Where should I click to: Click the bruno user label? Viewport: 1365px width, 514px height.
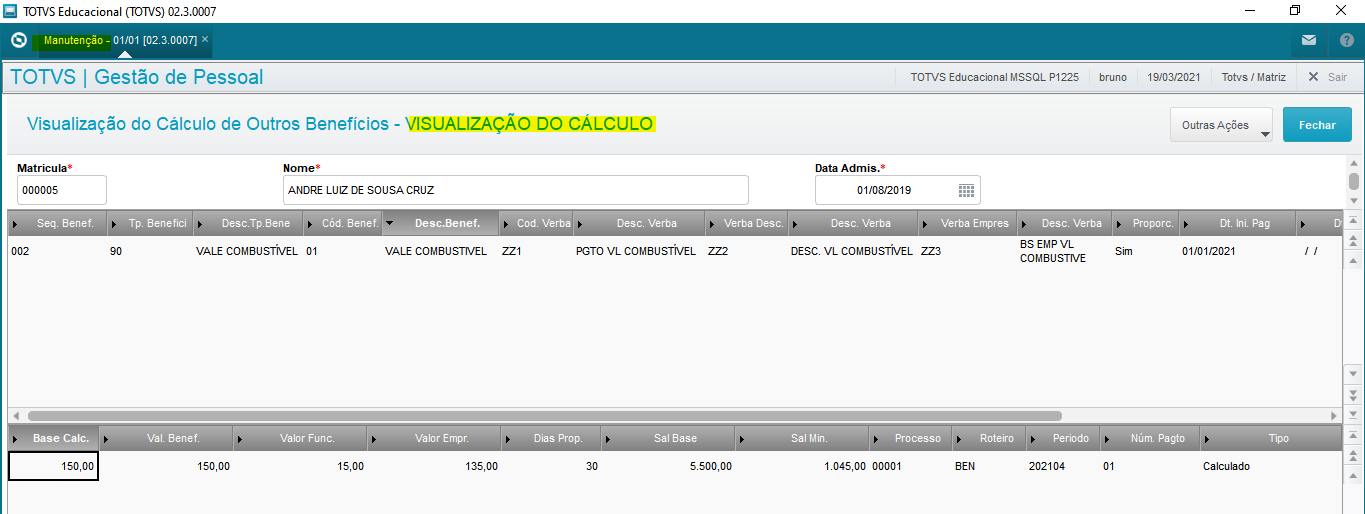click(x=1113, y=77)
